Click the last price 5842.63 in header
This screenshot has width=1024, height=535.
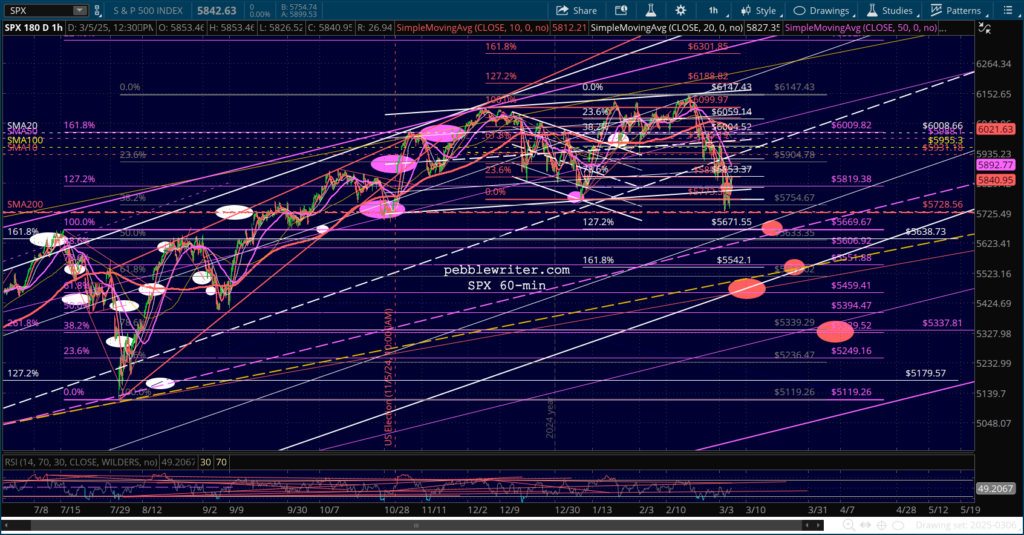[x=217, y=10]
